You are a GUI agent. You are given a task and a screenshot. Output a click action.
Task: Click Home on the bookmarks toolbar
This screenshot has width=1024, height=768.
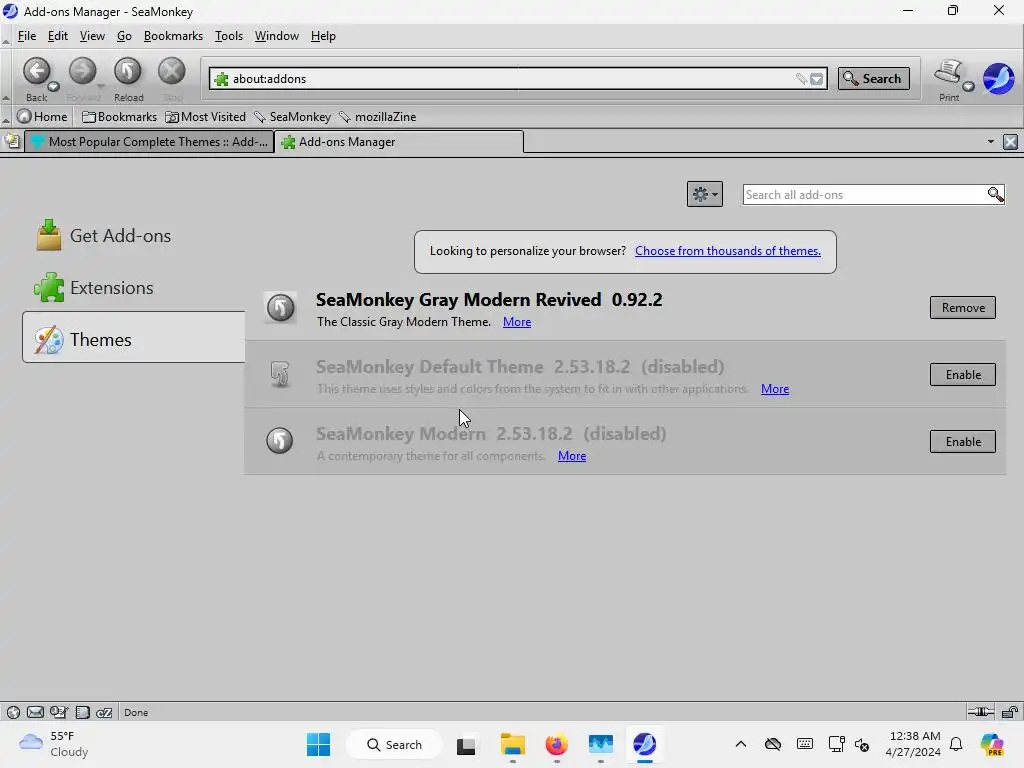[x=42, y=117]
